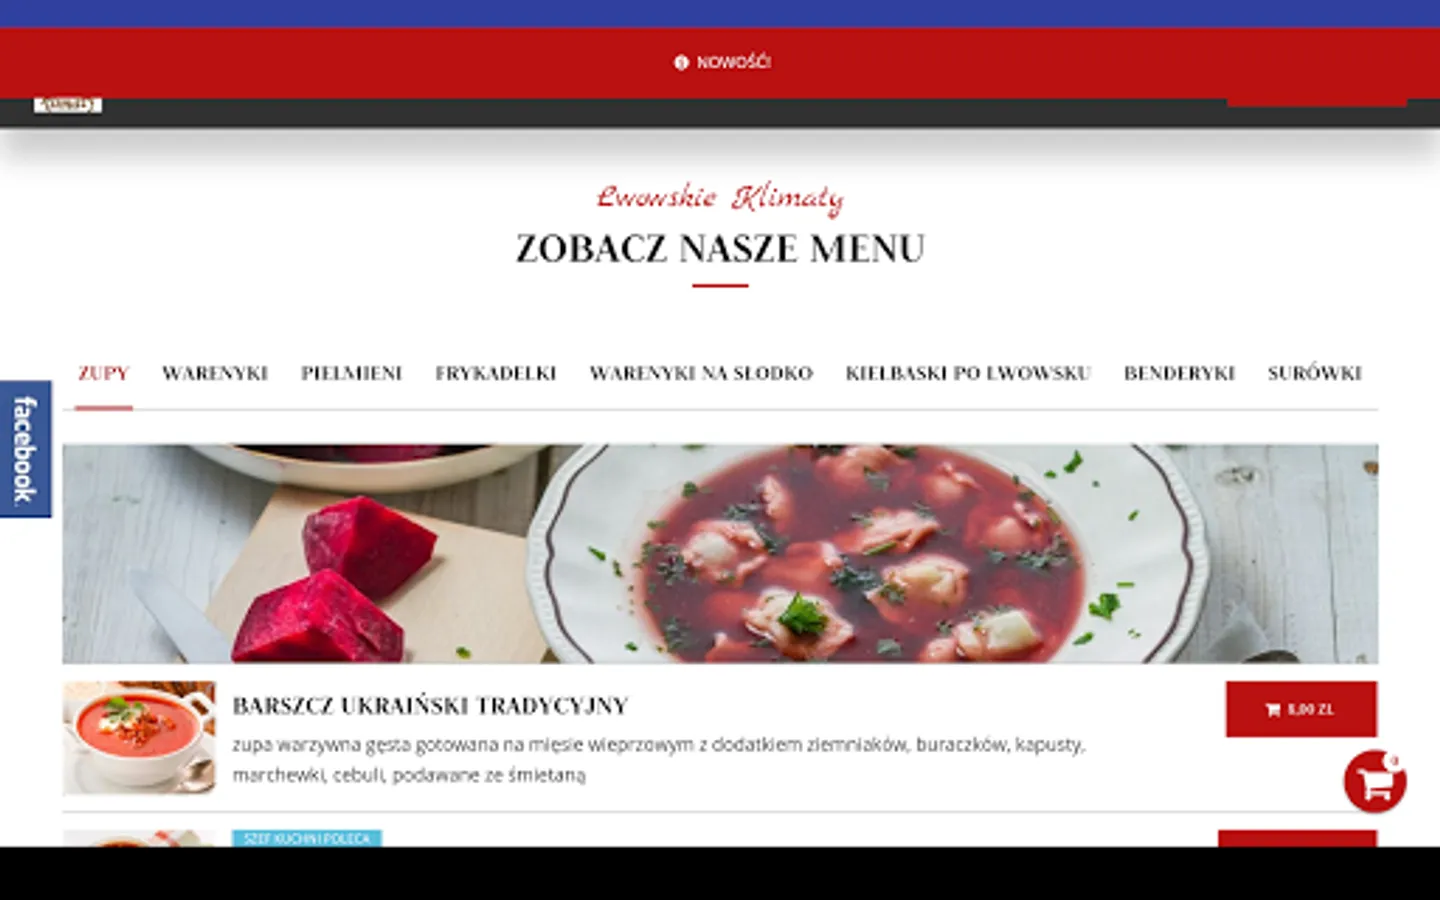The width and height of the screenshot is (1440, 900).
Task: Go to the FRYKADELKI tab
Action: [495, 373]
